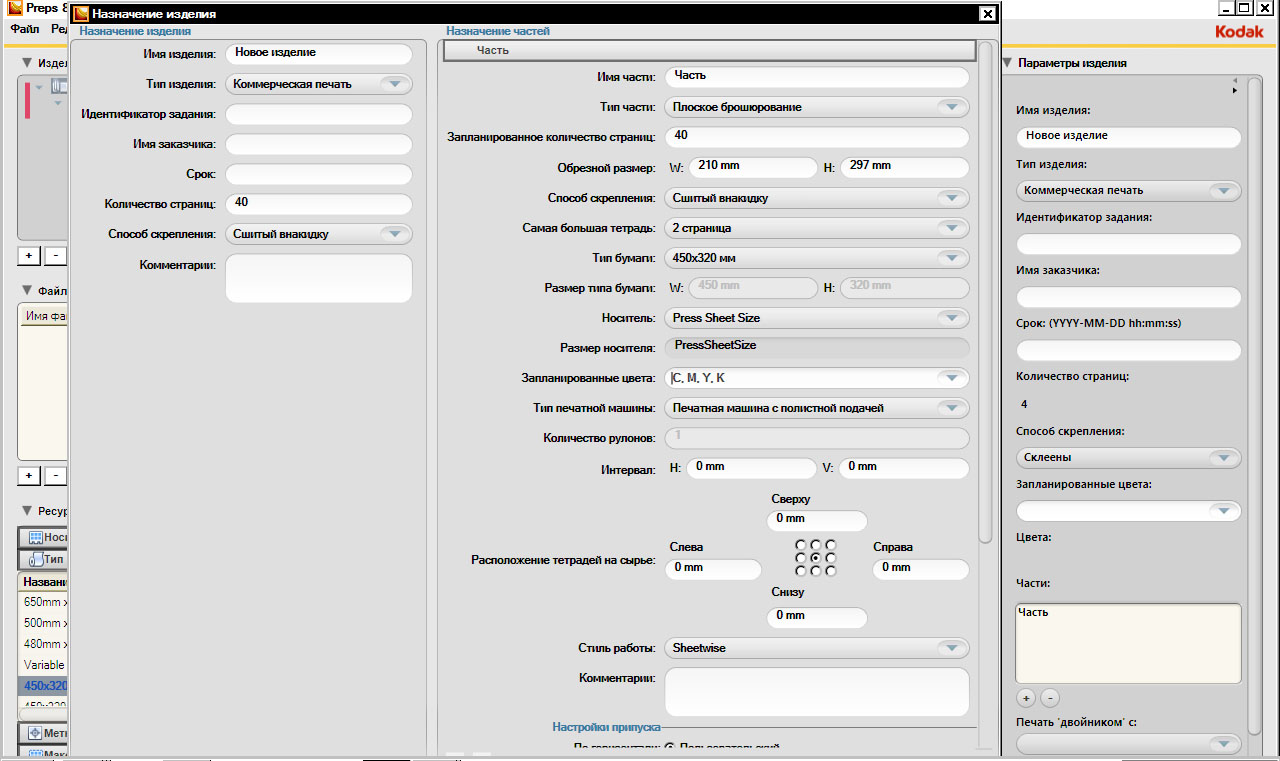This screenshot has height=761, width=1280.
Task: Click the minus button below the files list
Action: coord(56,475)
